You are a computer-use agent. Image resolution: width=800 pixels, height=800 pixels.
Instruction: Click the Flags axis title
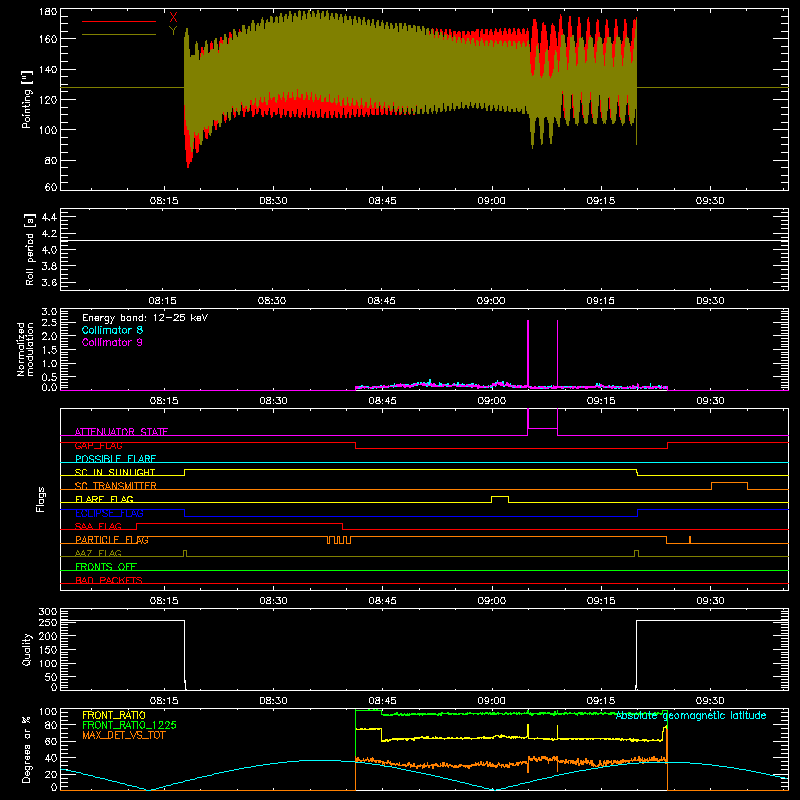[x=41, y=499]
